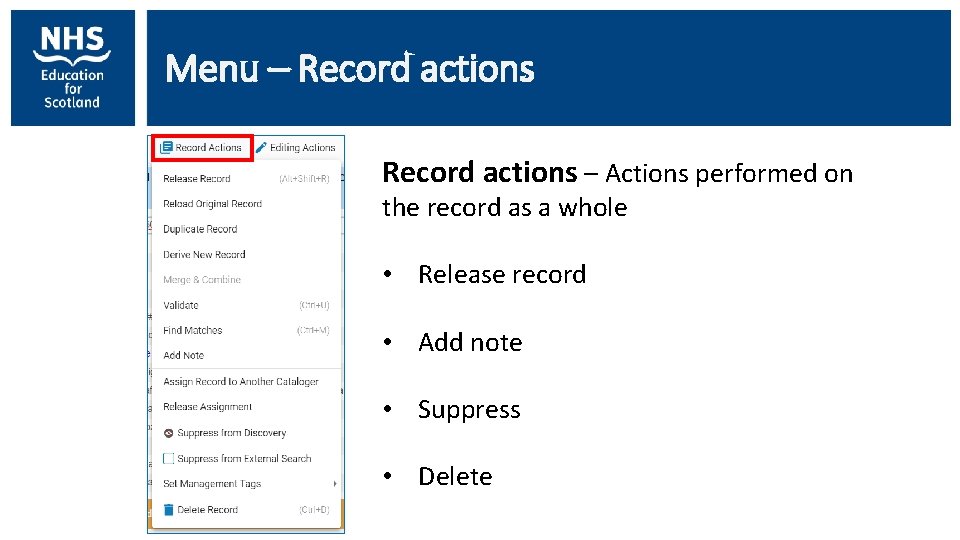The height and width of the screenshot is (540, 960).
Task: Select Release Assignment menu item
Action: pyautogui.click(x=208, y=407)
